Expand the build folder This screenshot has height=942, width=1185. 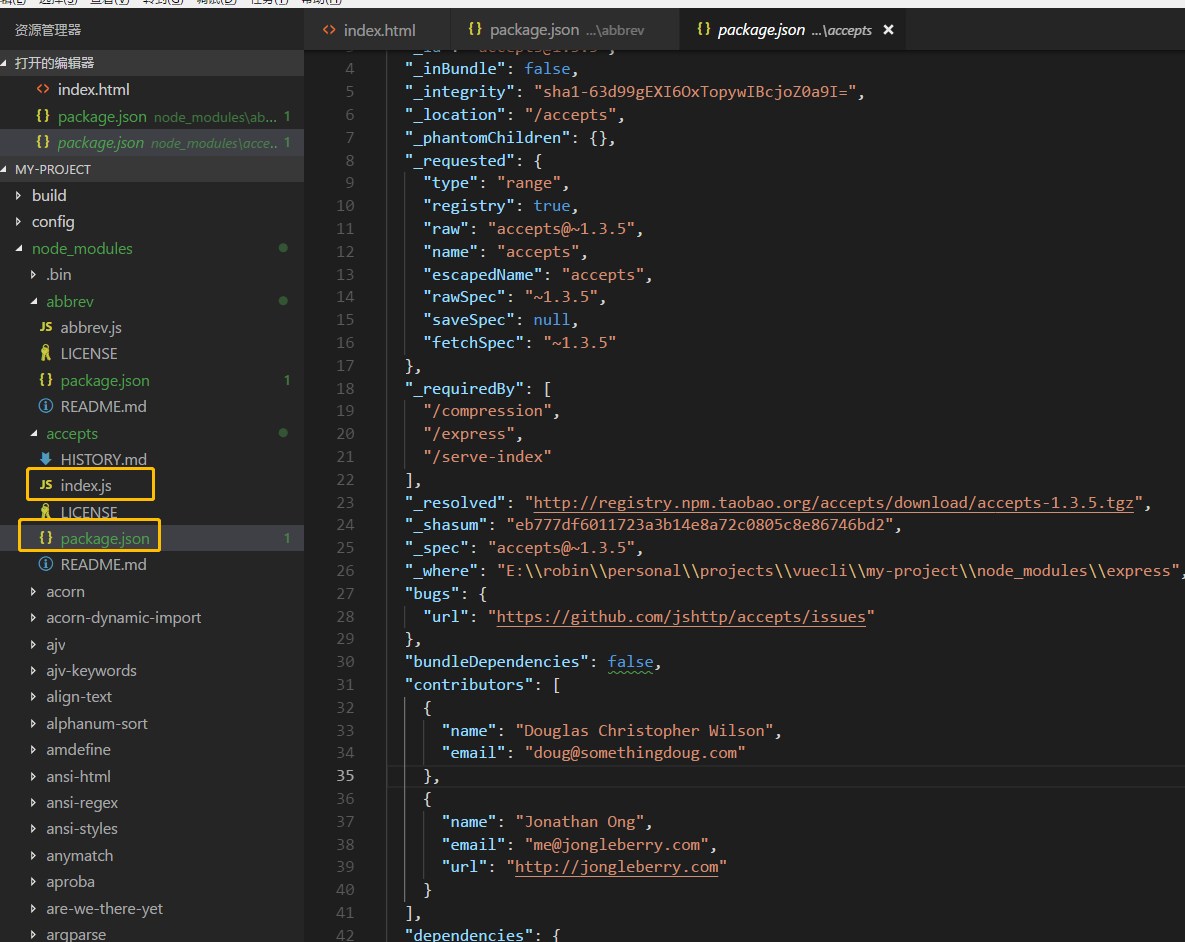click(x=49, y=196)
